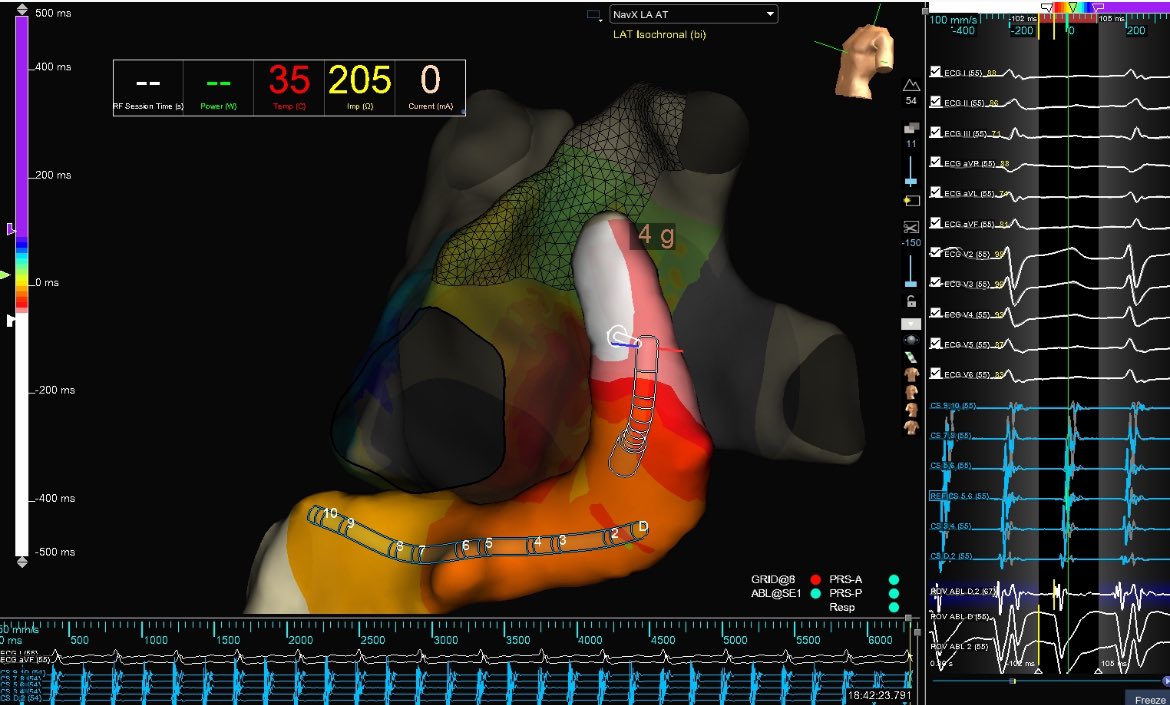Click the right caliper triangle at 105 ms
Screen dimensions: 1170x705
[1098, 671]
